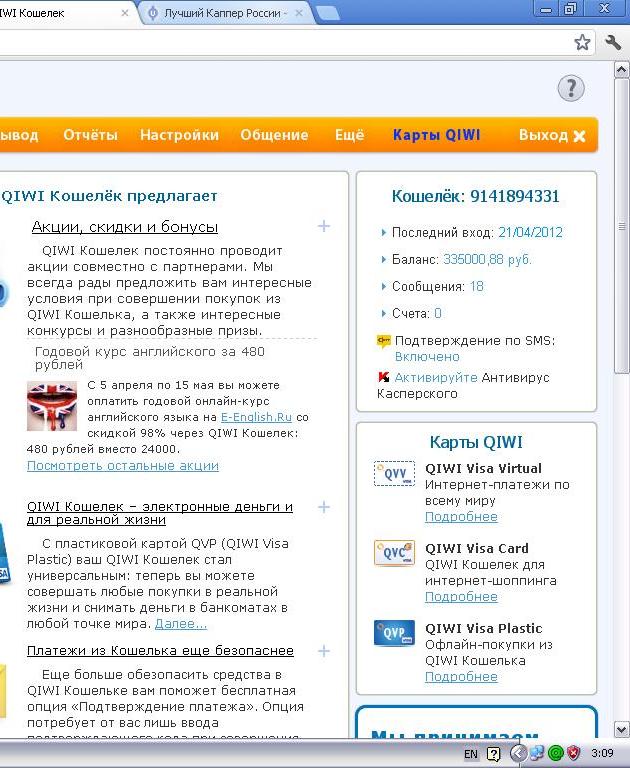Log out using the Выход button
630x768 pixels.
tap(552, 135)
